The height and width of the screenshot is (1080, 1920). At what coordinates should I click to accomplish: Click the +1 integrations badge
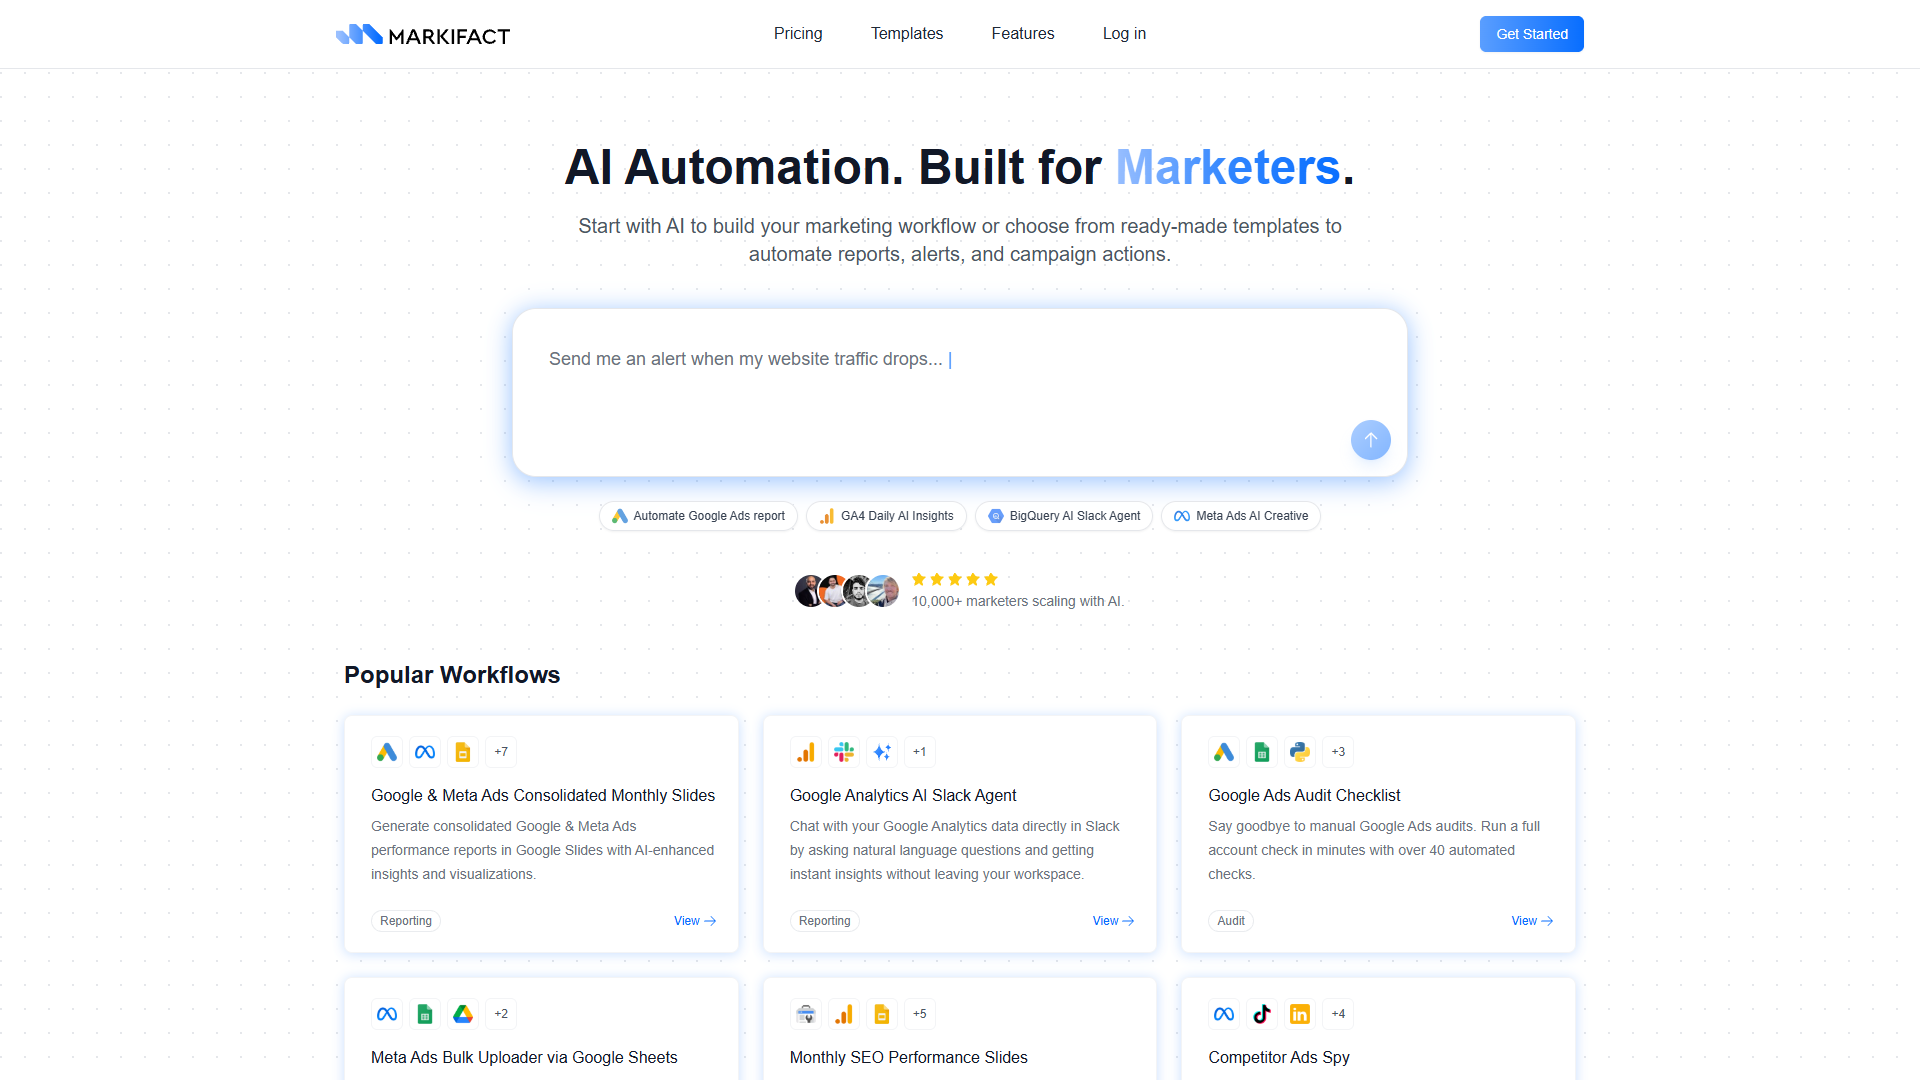click(x=920, y=752)
